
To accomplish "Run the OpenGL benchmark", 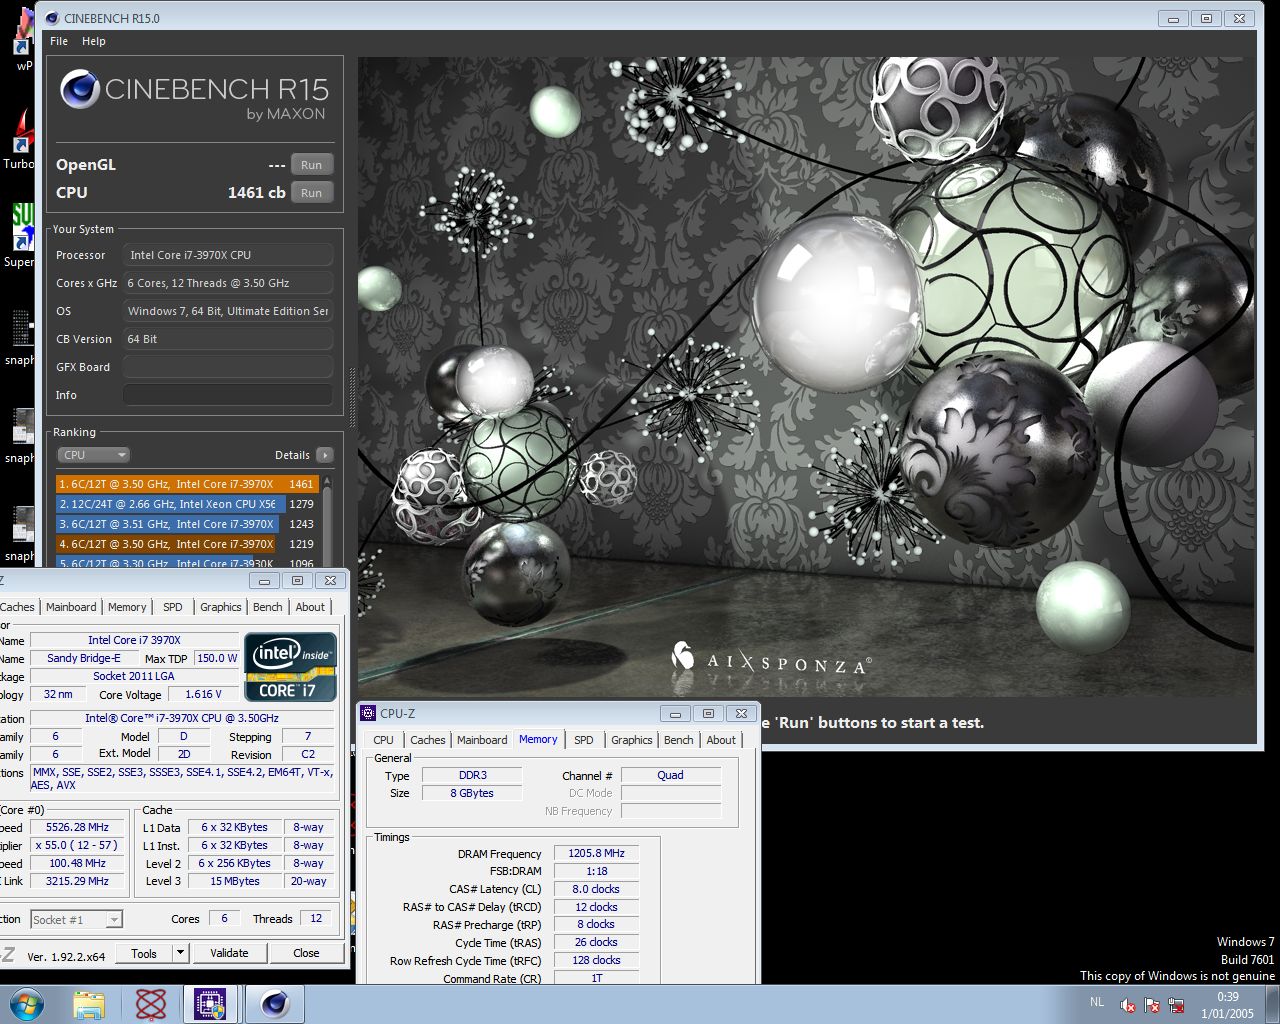I will [311, 165].
